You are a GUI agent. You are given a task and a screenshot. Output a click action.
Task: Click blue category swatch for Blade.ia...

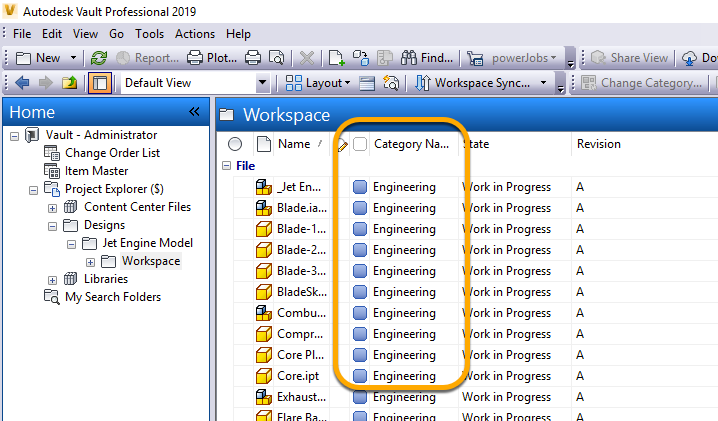[360, 208]
